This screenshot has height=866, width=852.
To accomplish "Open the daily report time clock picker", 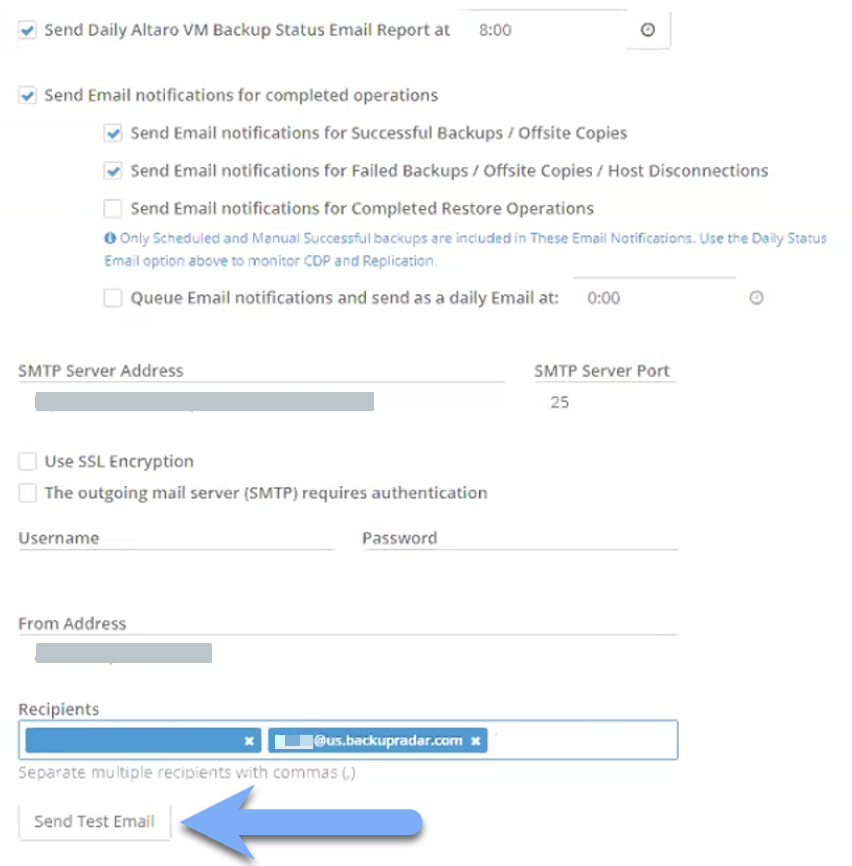I will click(648, 30).
